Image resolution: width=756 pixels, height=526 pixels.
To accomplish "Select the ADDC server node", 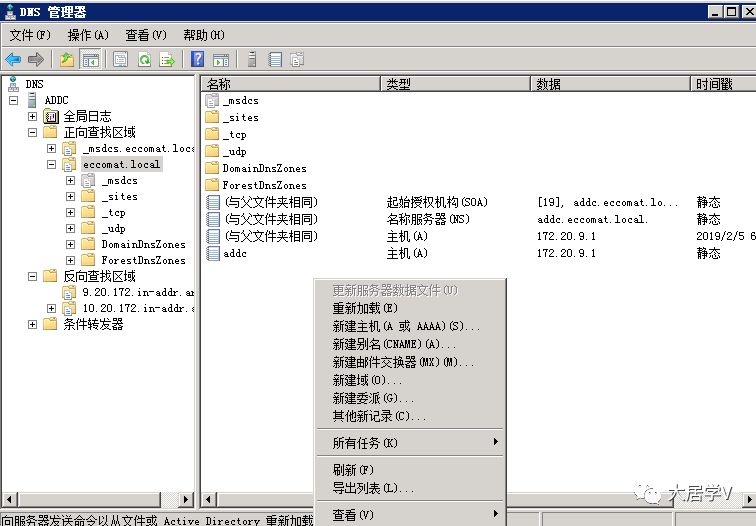I will coord(56,100).
